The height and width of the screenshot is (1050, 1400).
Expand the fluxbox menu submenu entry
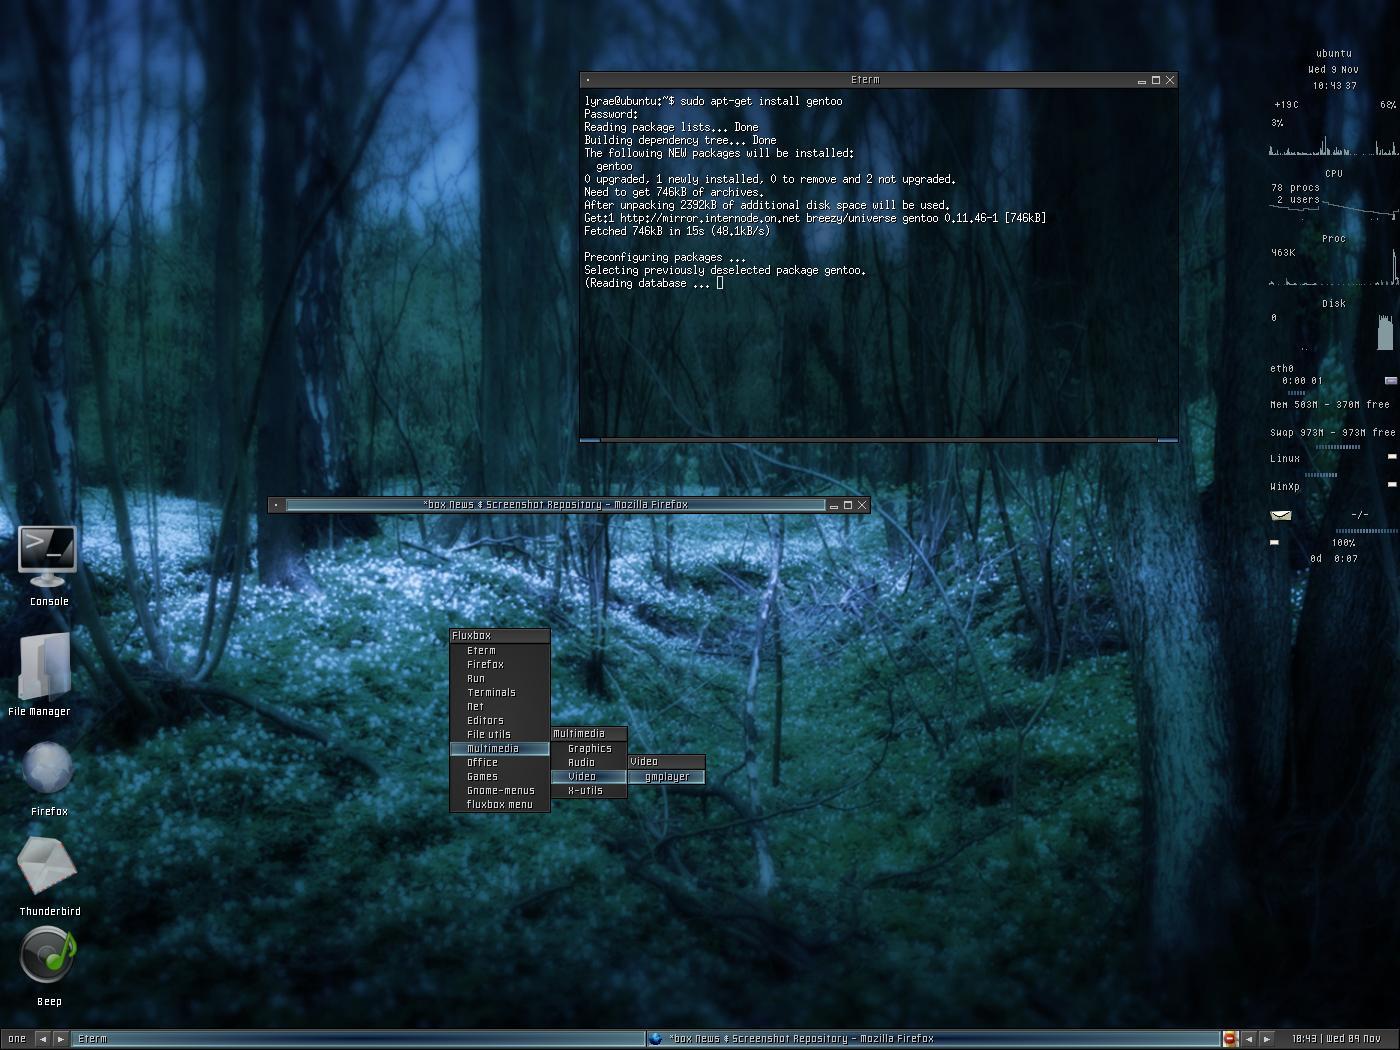click(x=500, y=805)
